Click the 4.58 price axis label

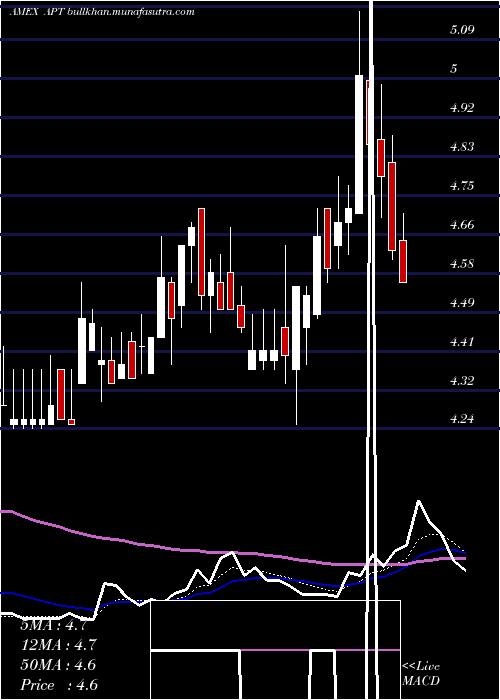(x=462, y=263)
